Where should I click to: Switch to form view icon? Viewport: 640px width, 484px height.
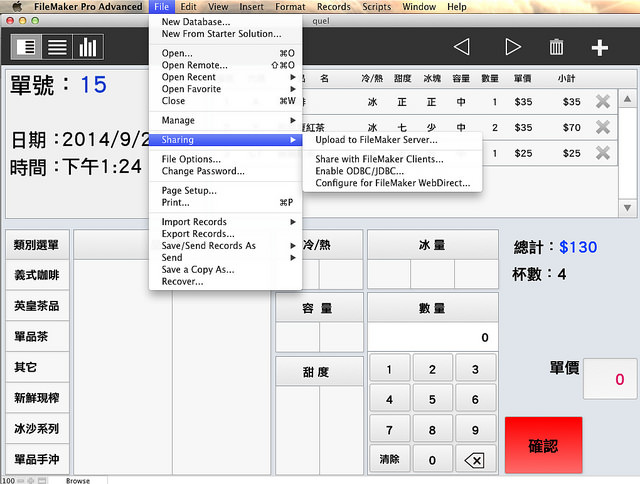27,47
